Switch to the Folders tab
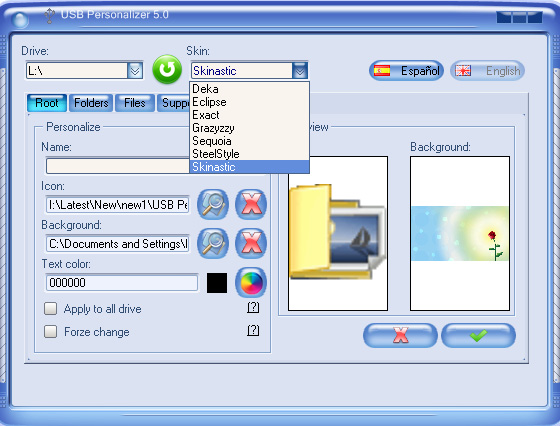 click(91, 103)
